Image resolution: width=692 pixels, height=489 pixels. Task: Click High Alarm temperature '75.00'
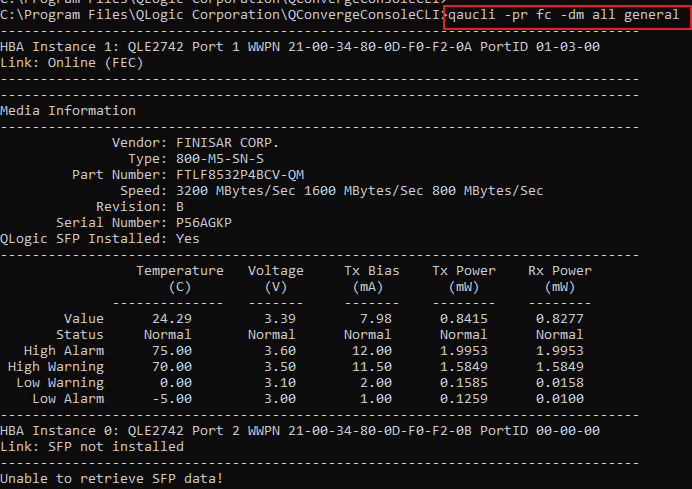pyautogui.click(x=172, y=351)
